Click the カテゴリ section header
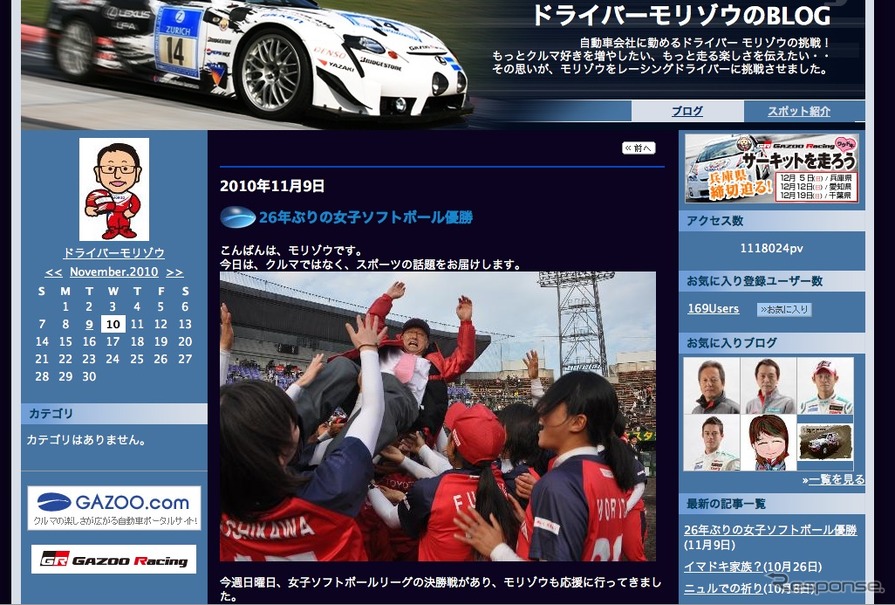The image size is (895, 605). (x=114, y=414)
